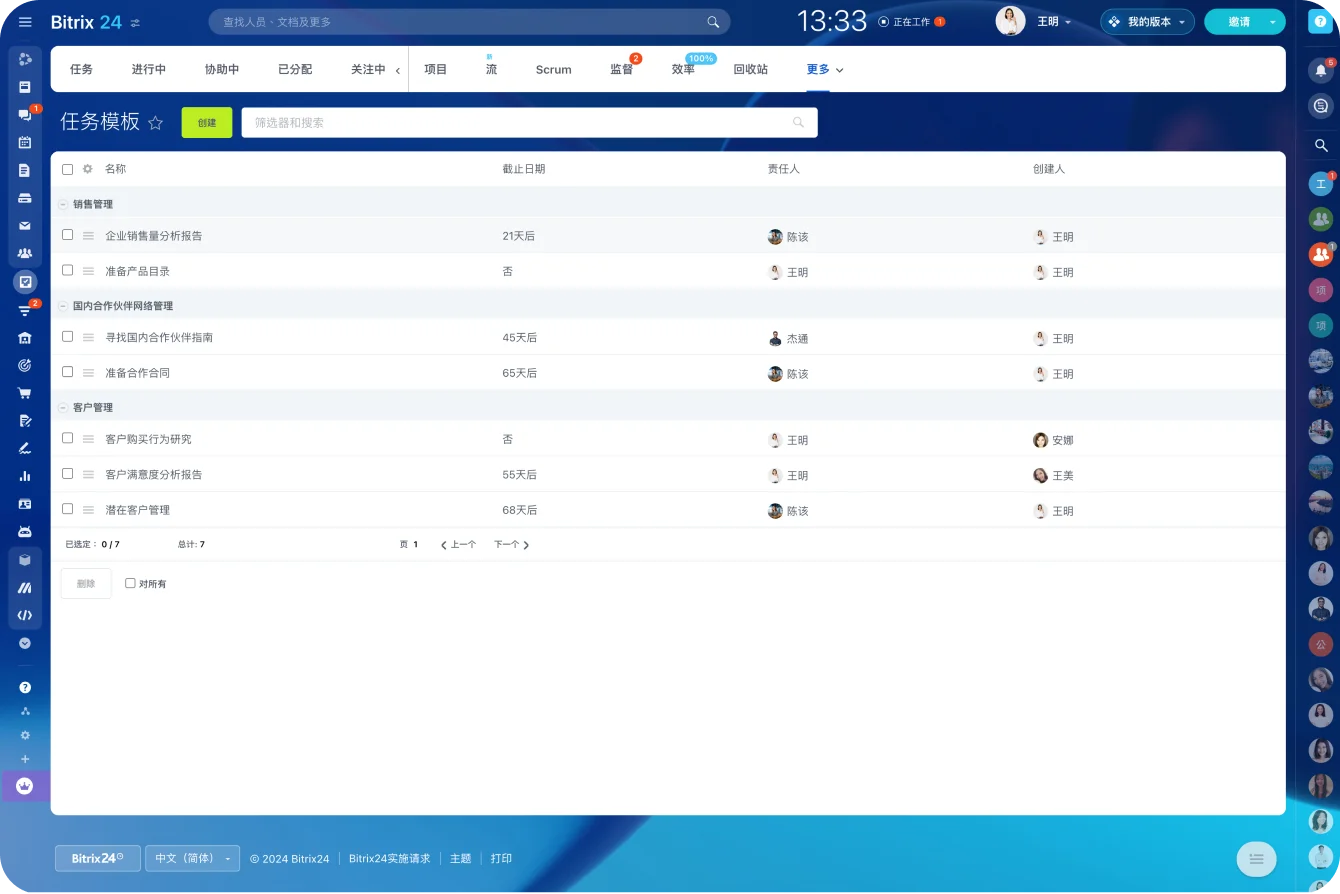
Task: Open the help question mark icon
Action: pyautogui.click(x=1320, y=22)
